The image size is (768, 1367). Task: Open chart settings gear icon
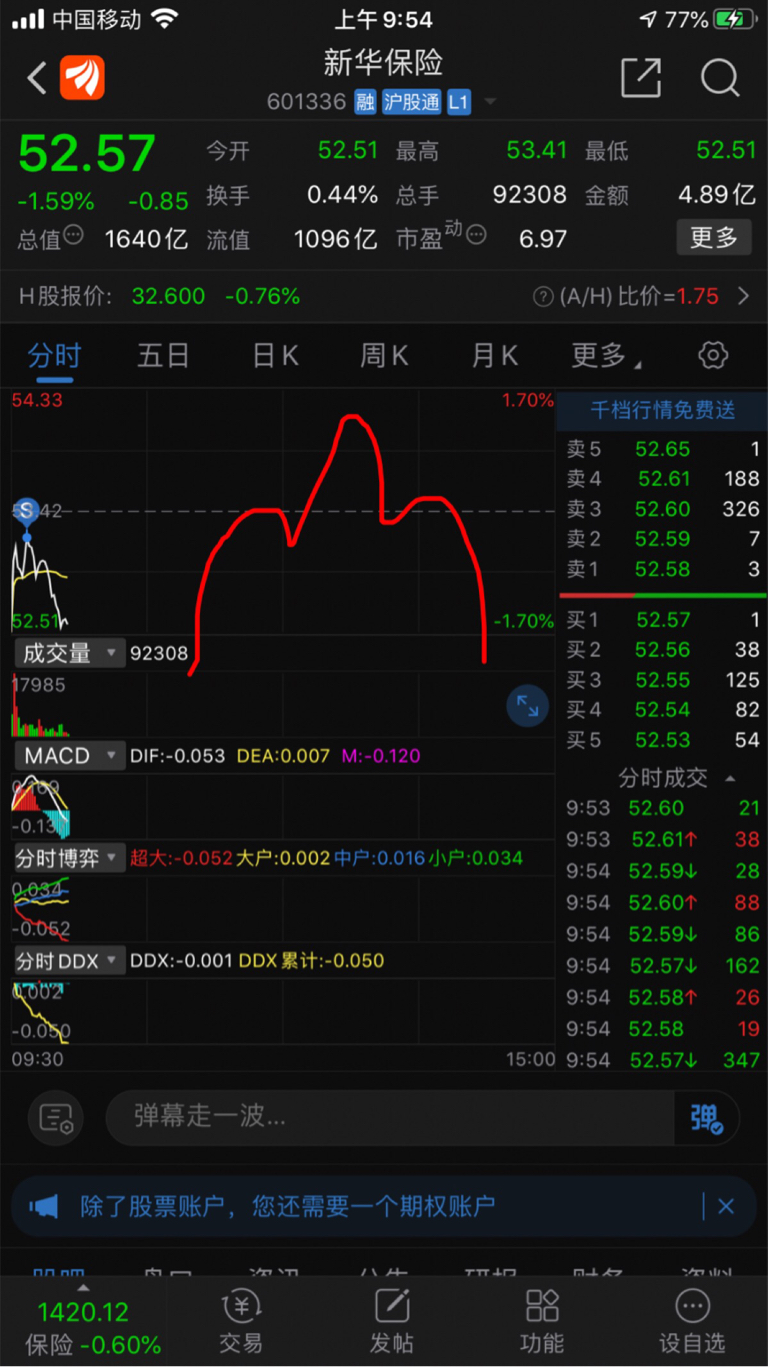click(x=713, y=355)
